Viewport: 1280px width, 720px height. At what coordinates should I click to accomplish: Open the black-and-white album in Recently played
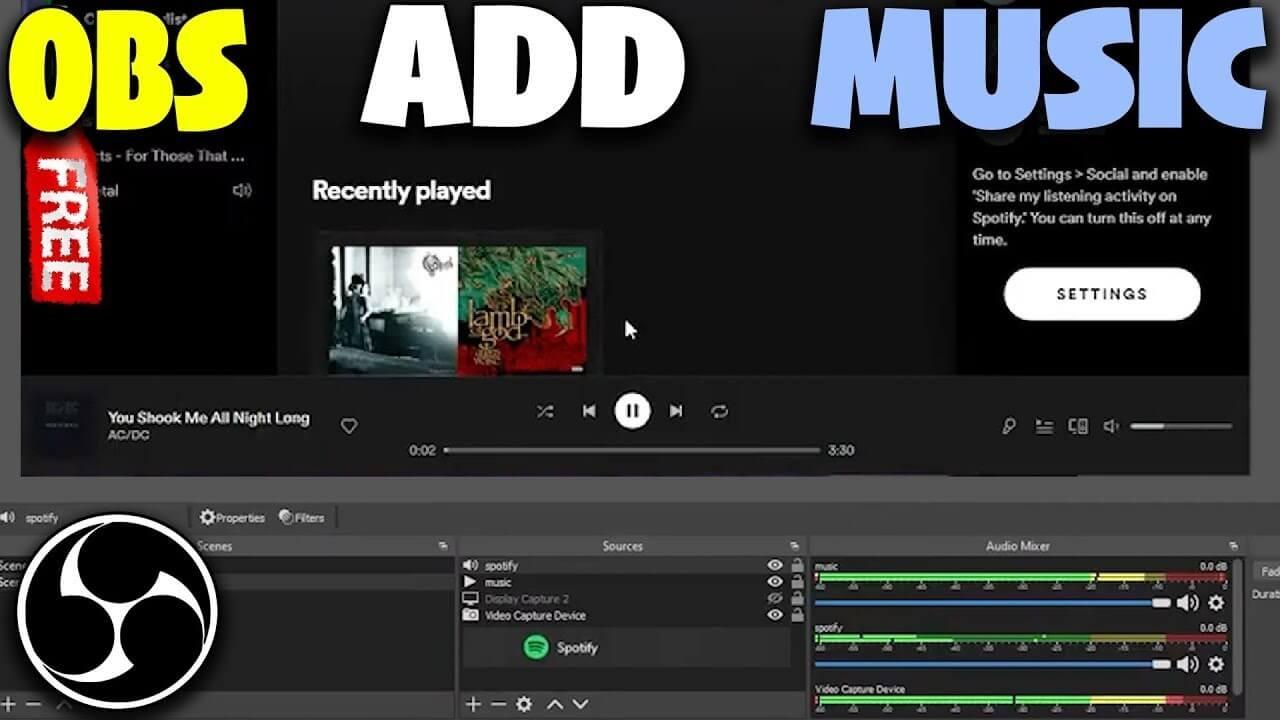(x=394, y=311)
